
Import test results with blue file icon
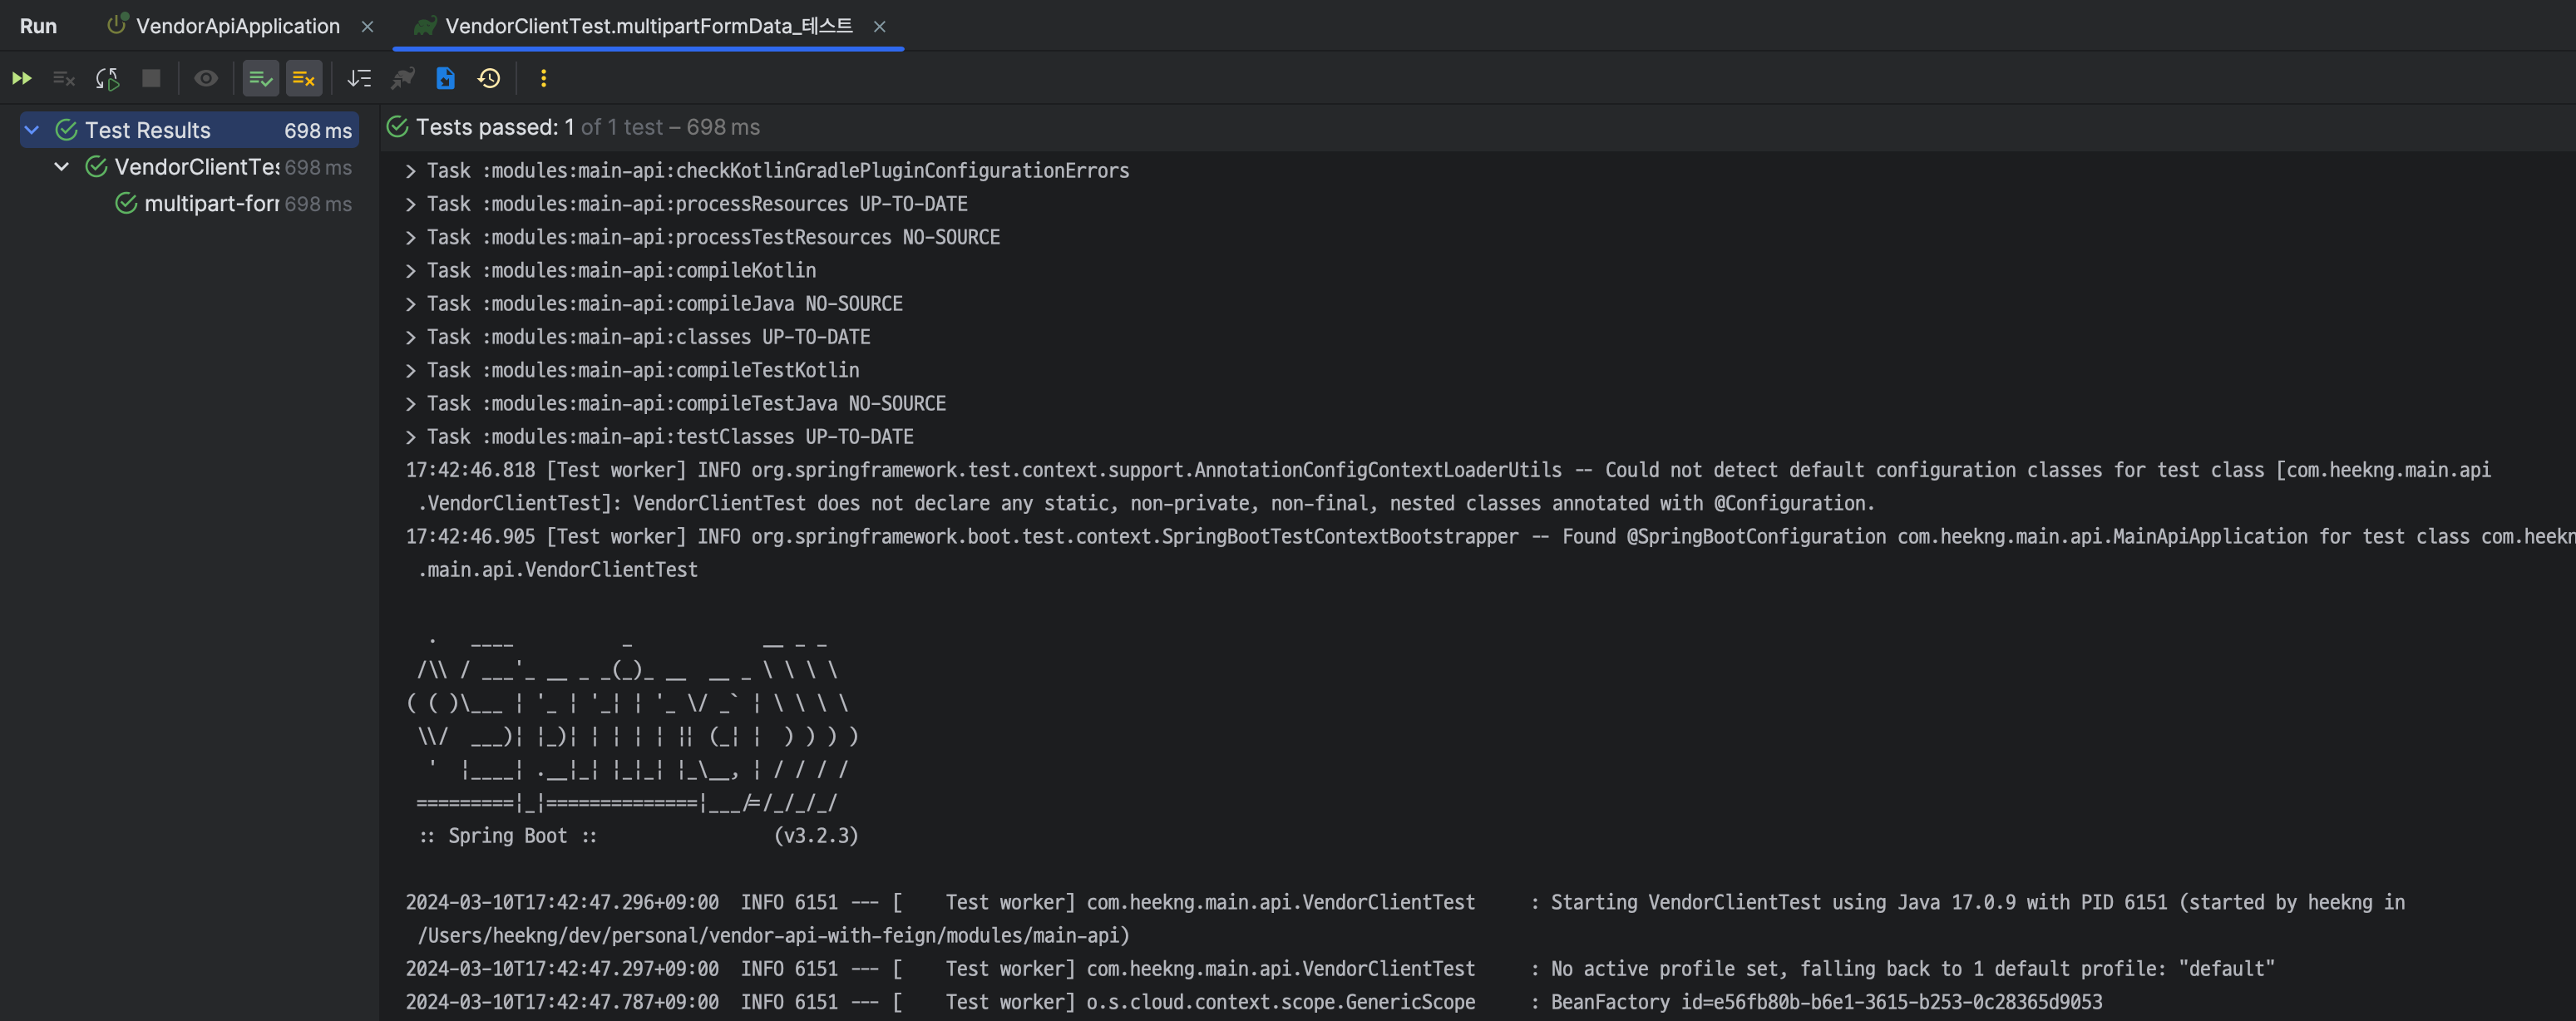pyautogui.click(x=446, y=78)
